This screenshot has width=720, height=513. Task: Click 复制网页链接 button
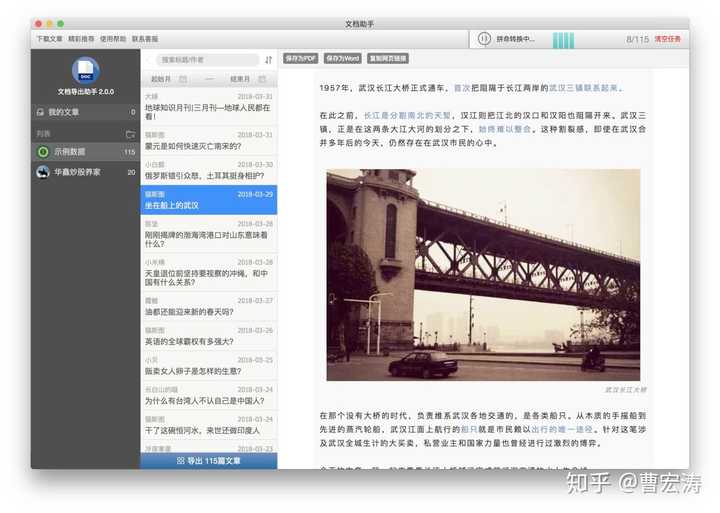coord(388,58)
